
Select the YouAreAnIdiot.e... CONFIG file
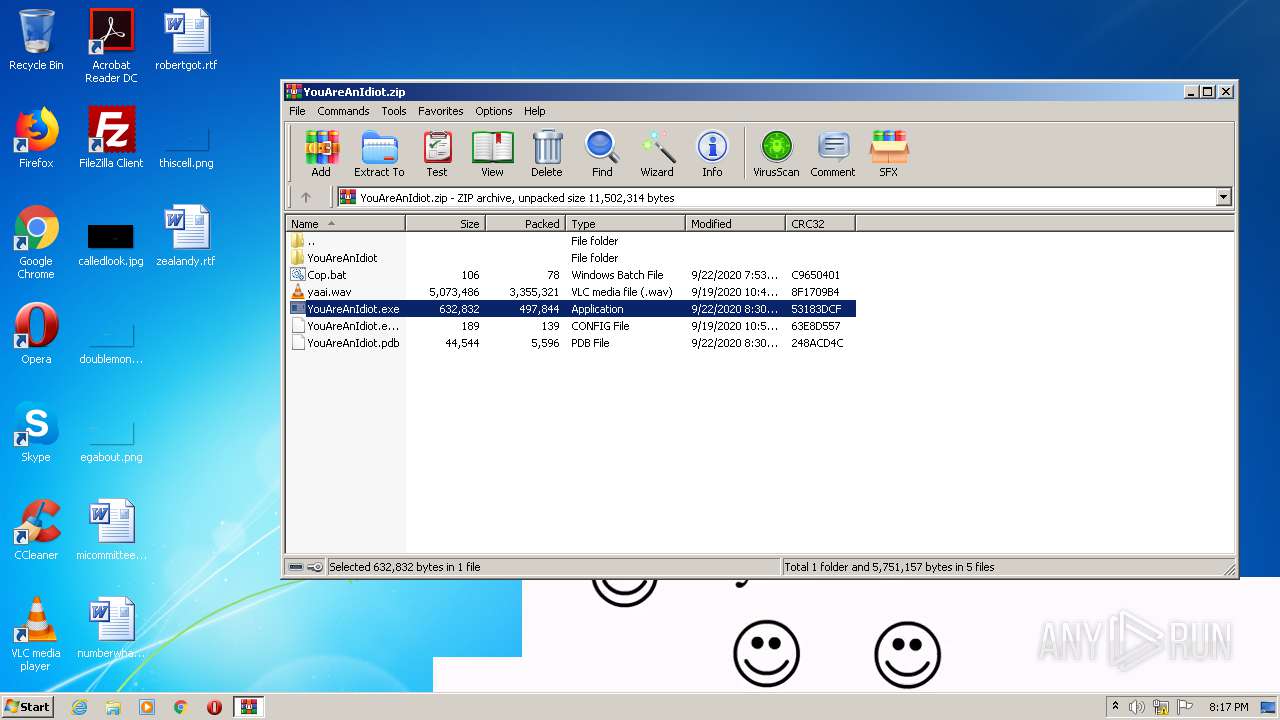(x=571, y=326)
